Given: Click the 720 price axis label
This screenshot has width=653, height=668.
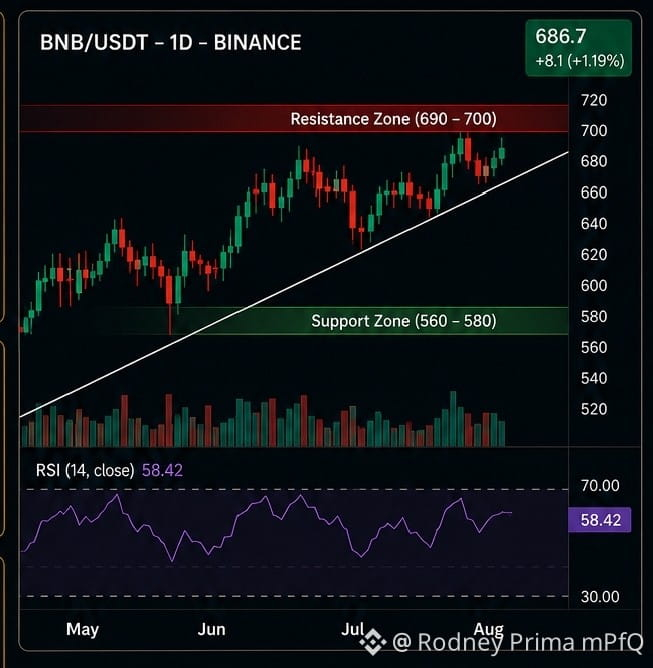Looking at the screenshot, I should click(x=594, y=101).
